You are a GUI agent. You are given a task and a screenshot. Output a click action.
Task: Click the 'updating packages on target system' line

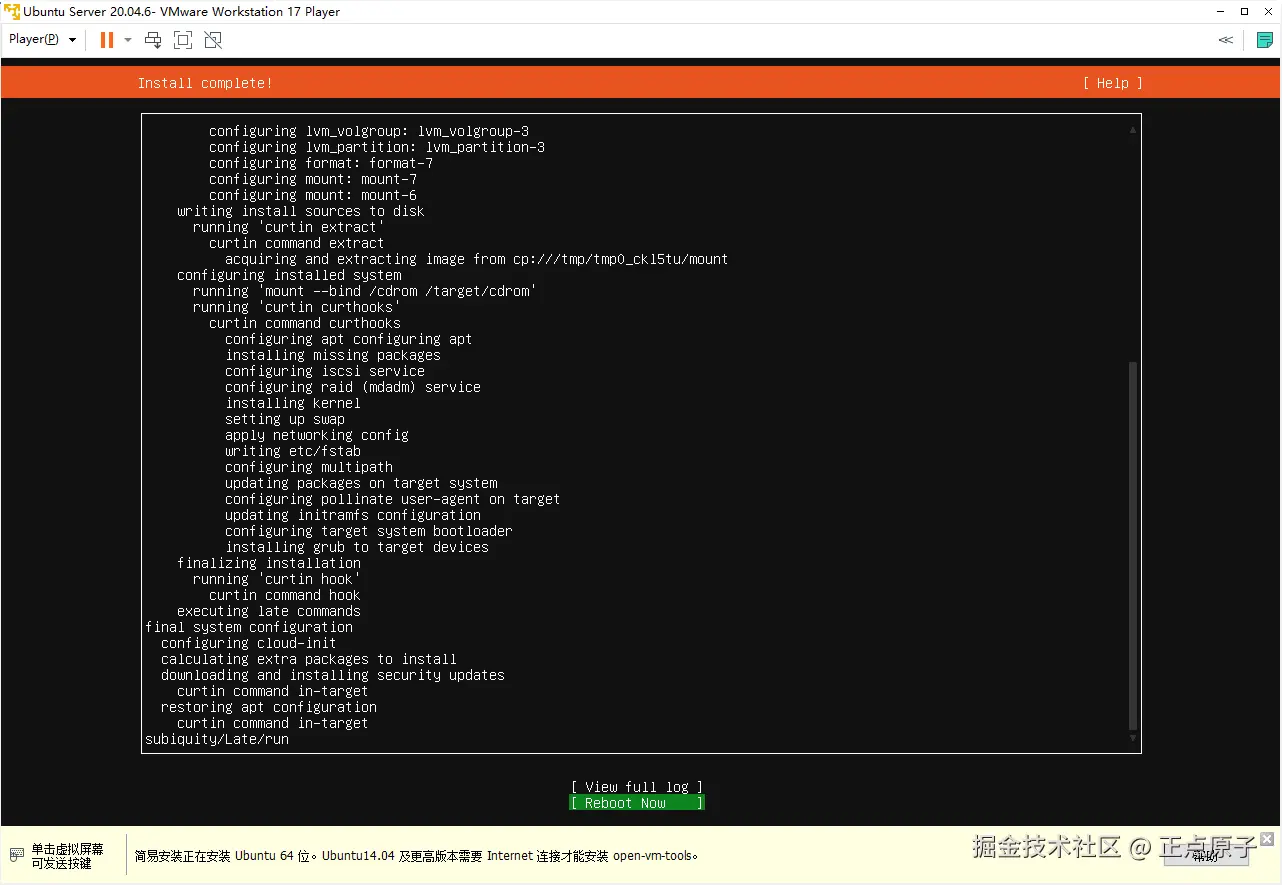click(x=361, y=483)
